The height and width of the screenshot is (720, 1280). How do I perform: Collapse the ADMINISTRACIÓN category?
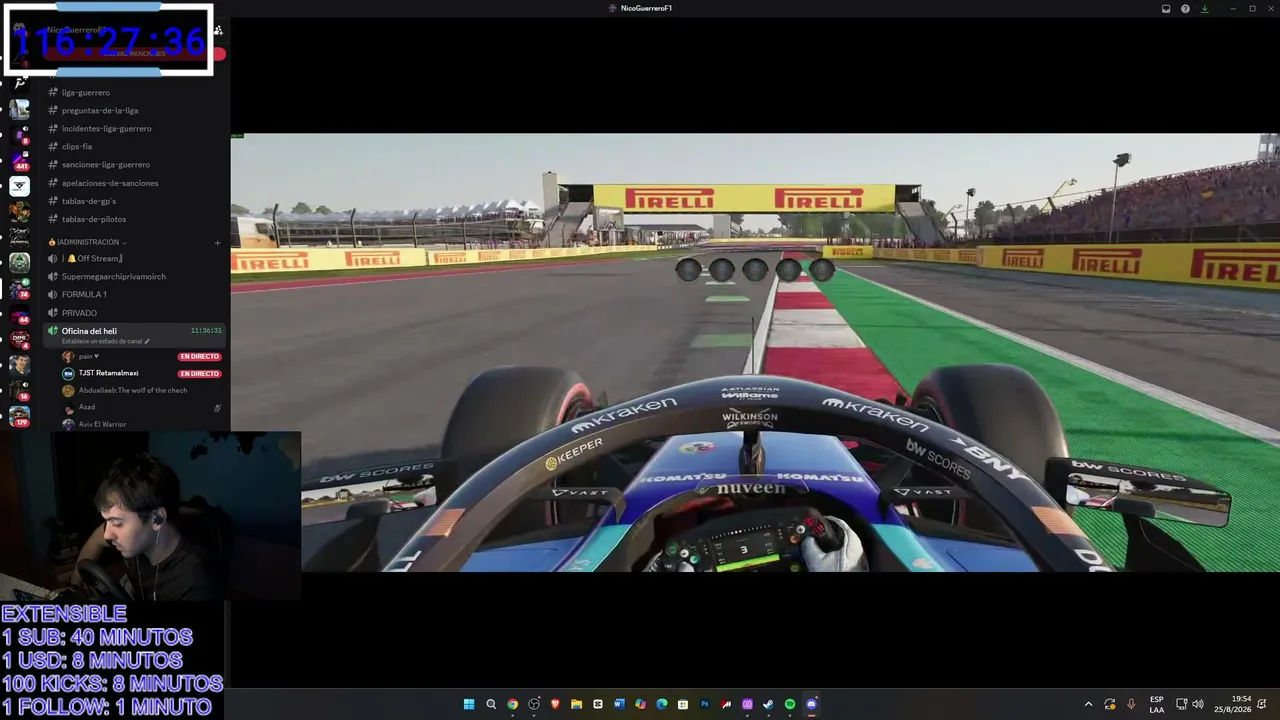(88, 242)
